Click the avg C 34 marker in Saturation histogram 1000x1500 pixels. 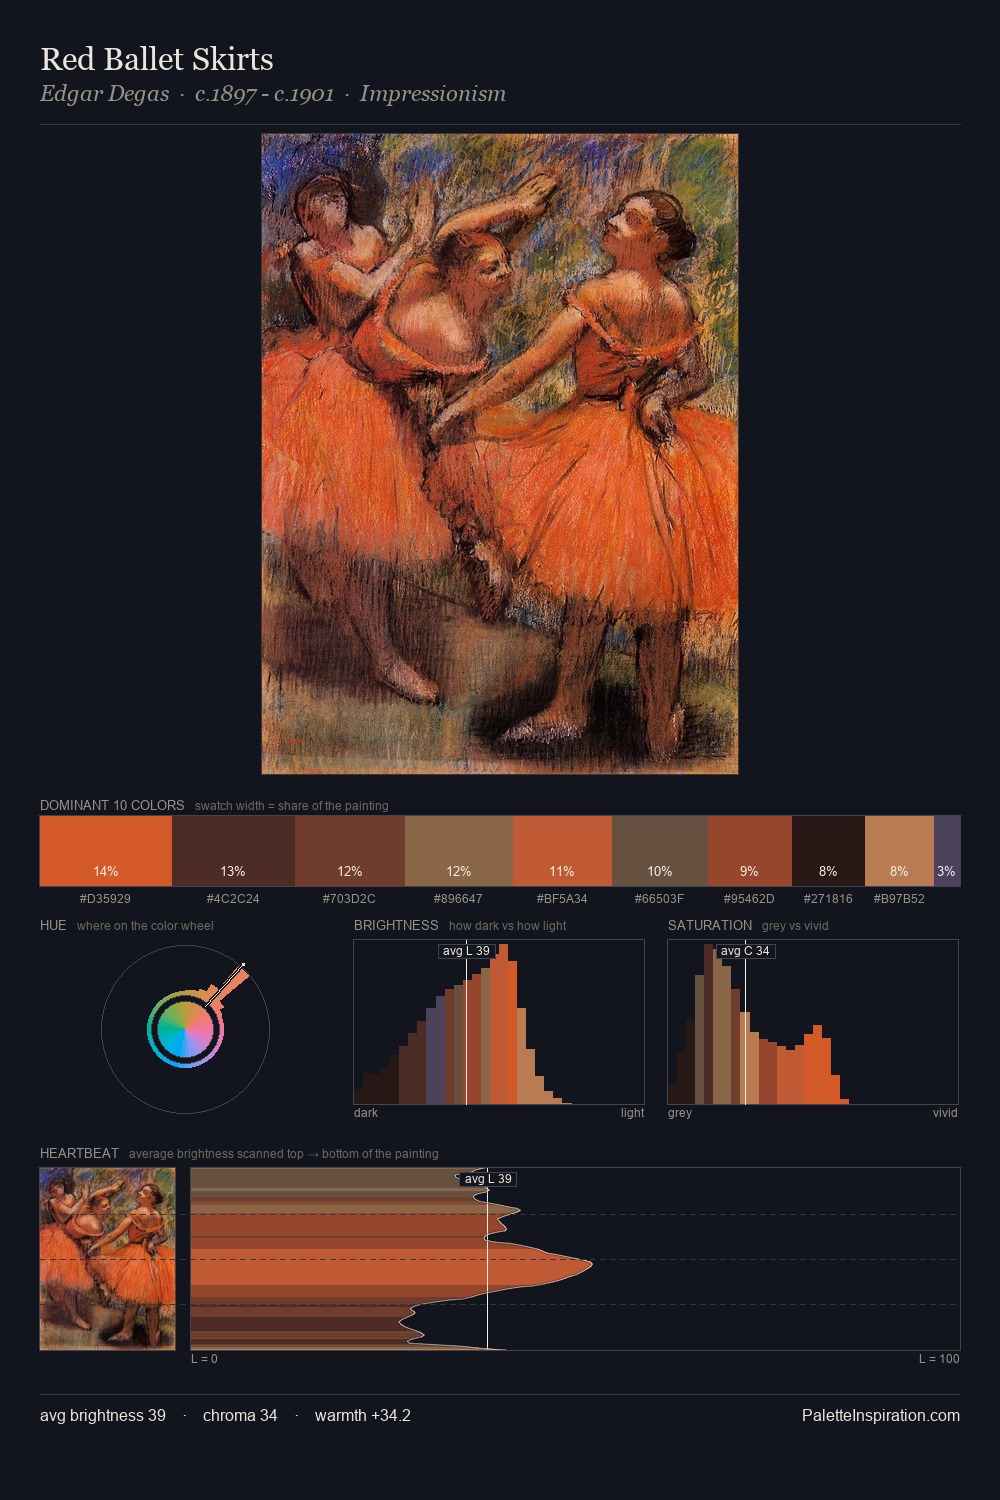(x=745, y=951)
